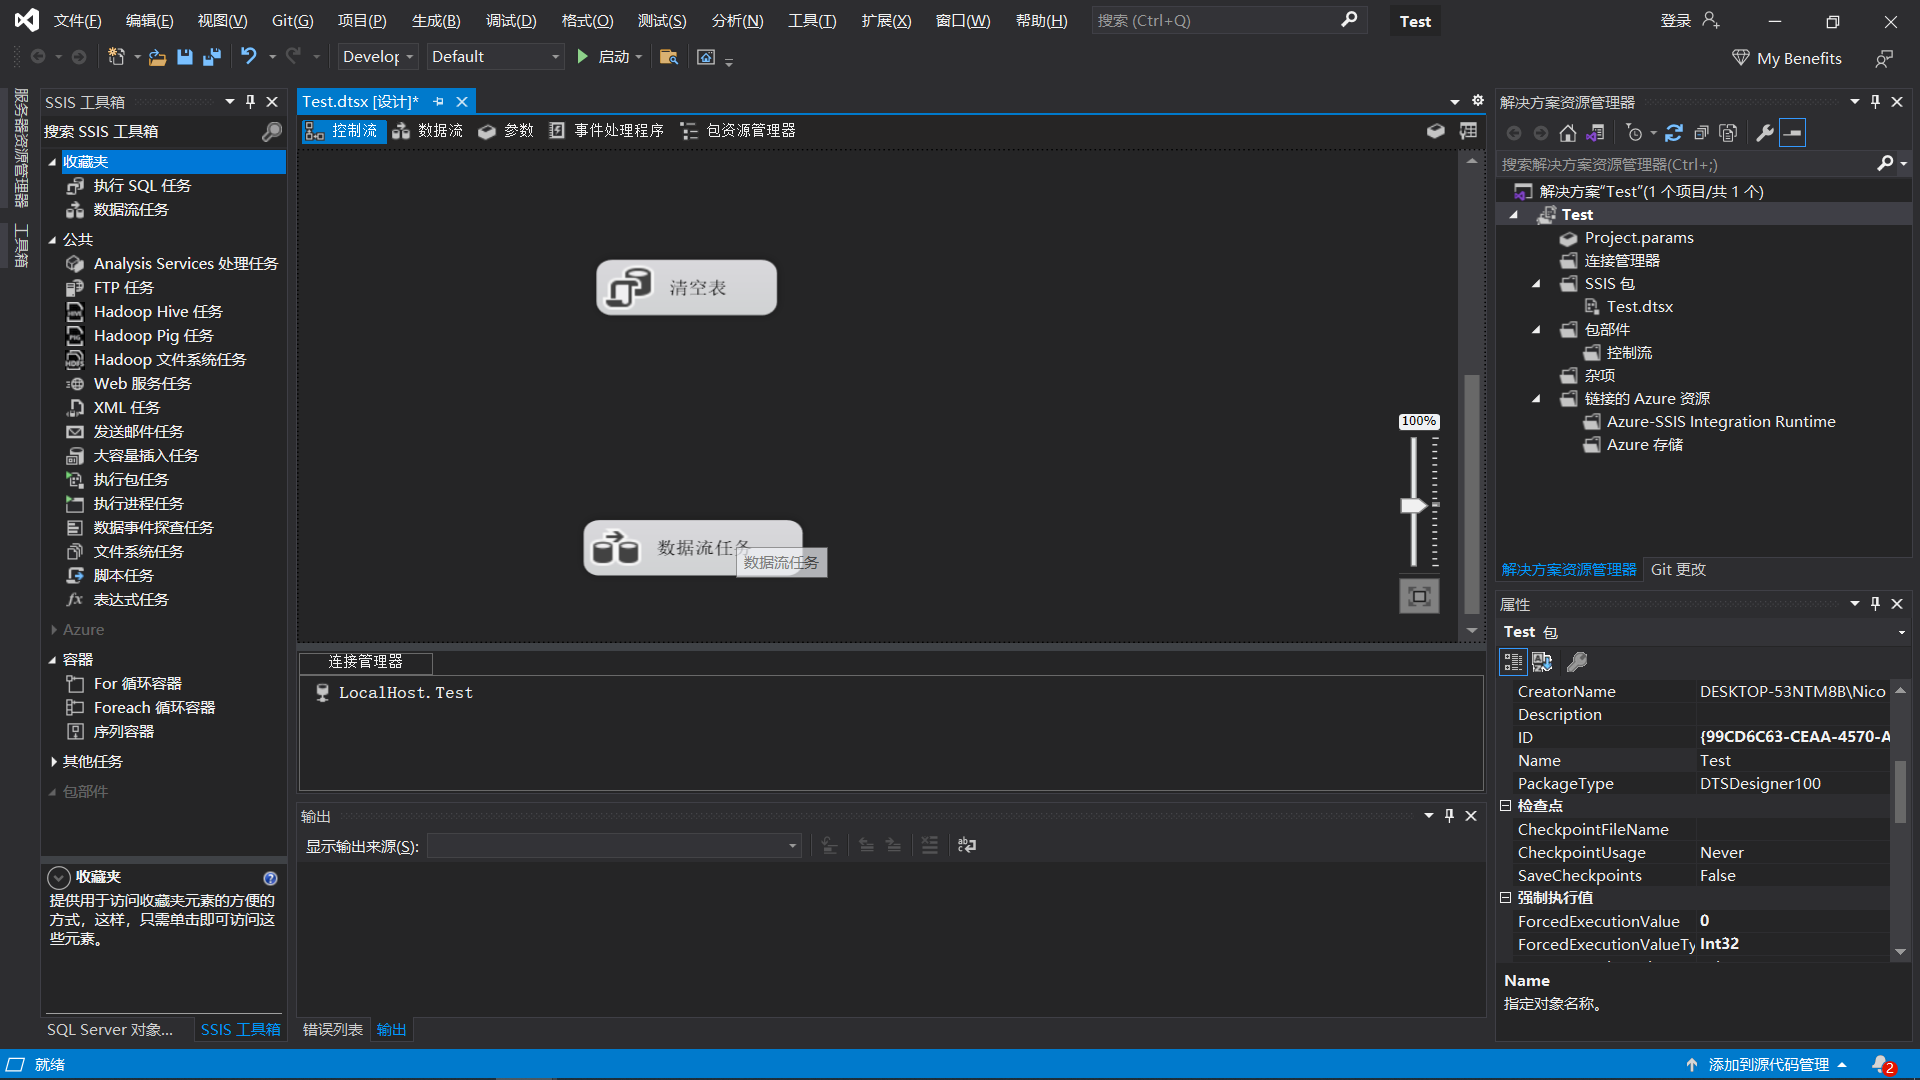The image size is (1920, 1080).
Task: Click the Undo arrow icon
Action: tap(249, 57)
